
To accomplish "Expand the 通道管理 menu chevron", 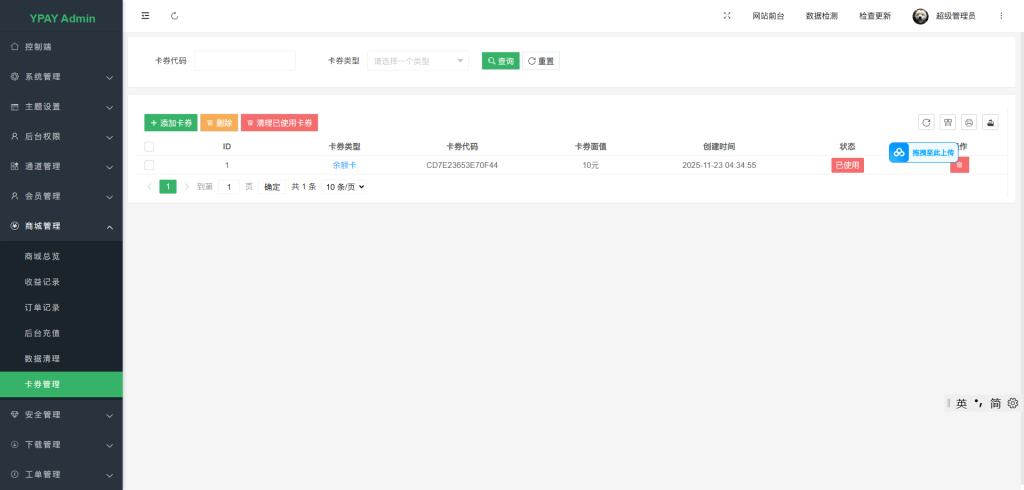I will click(110, 168).
